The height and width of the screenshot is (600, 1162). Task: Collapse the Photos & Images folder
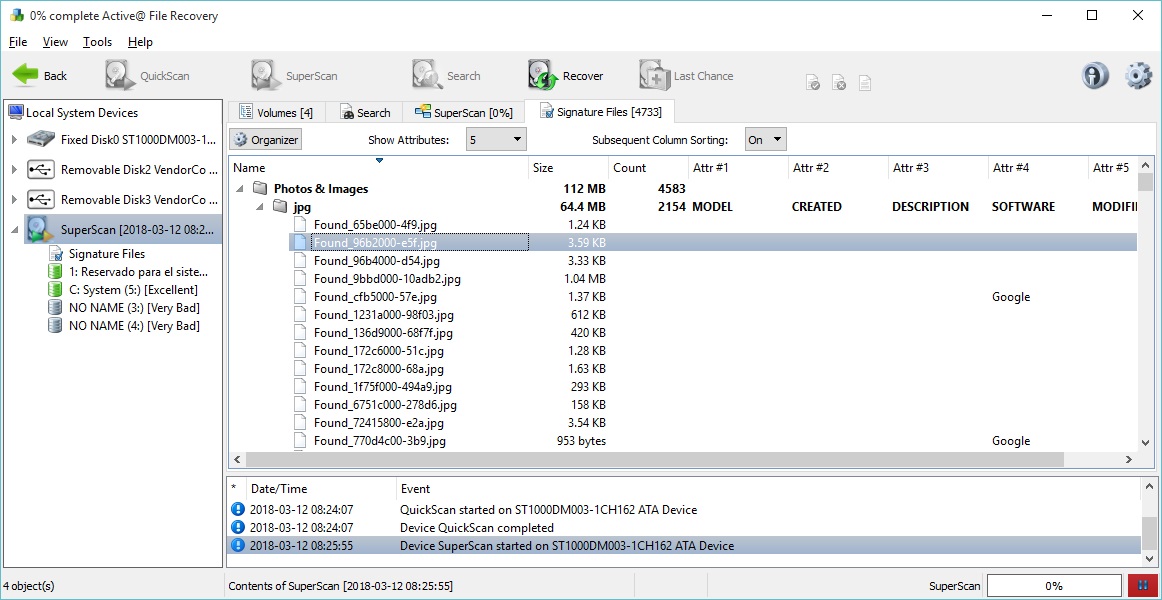coord(240,189)
